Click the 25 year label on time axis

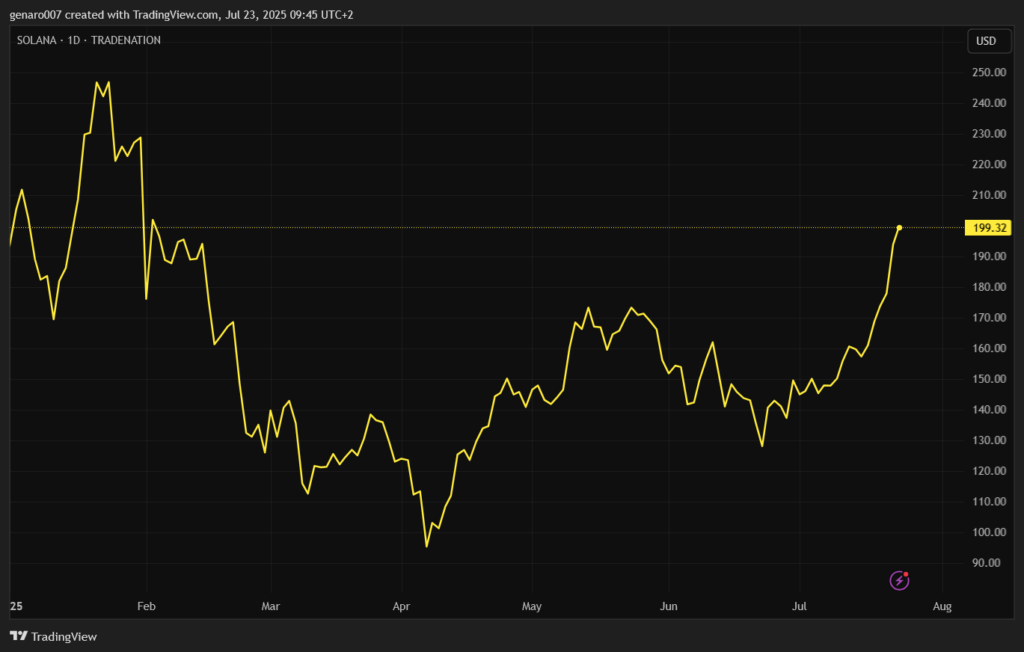(x=15, y=606)
